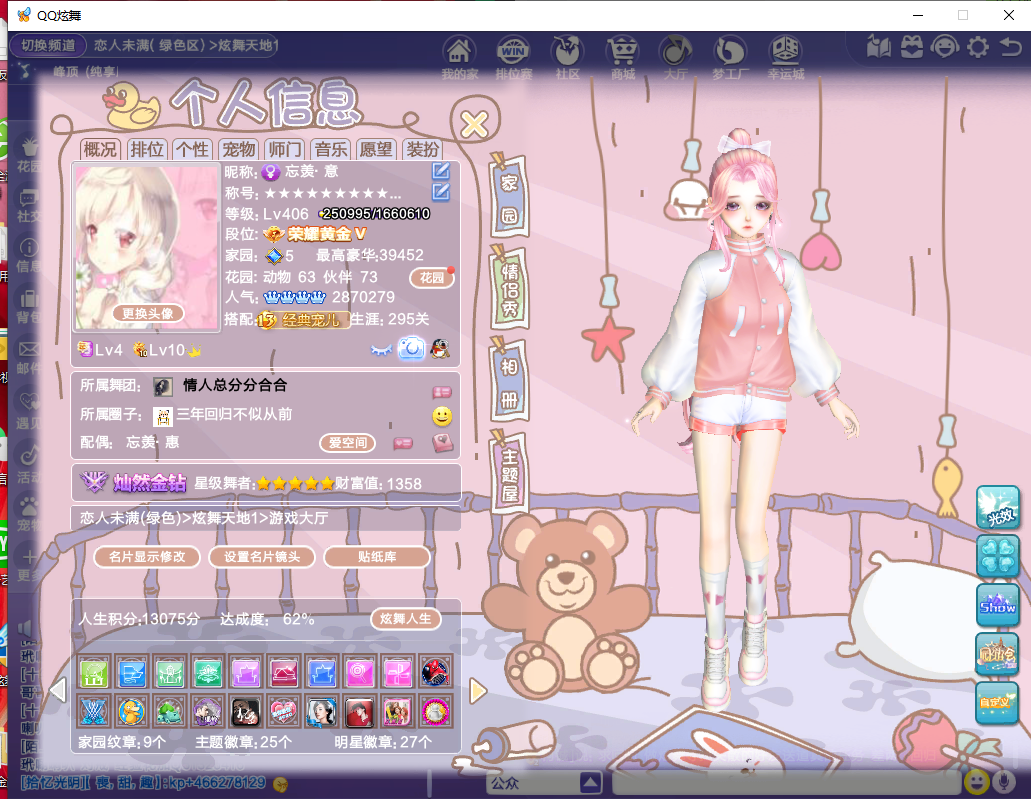Click the 自定义 custom icon on right
Viewport: 1031px width, 799px height.
[997, 702]
